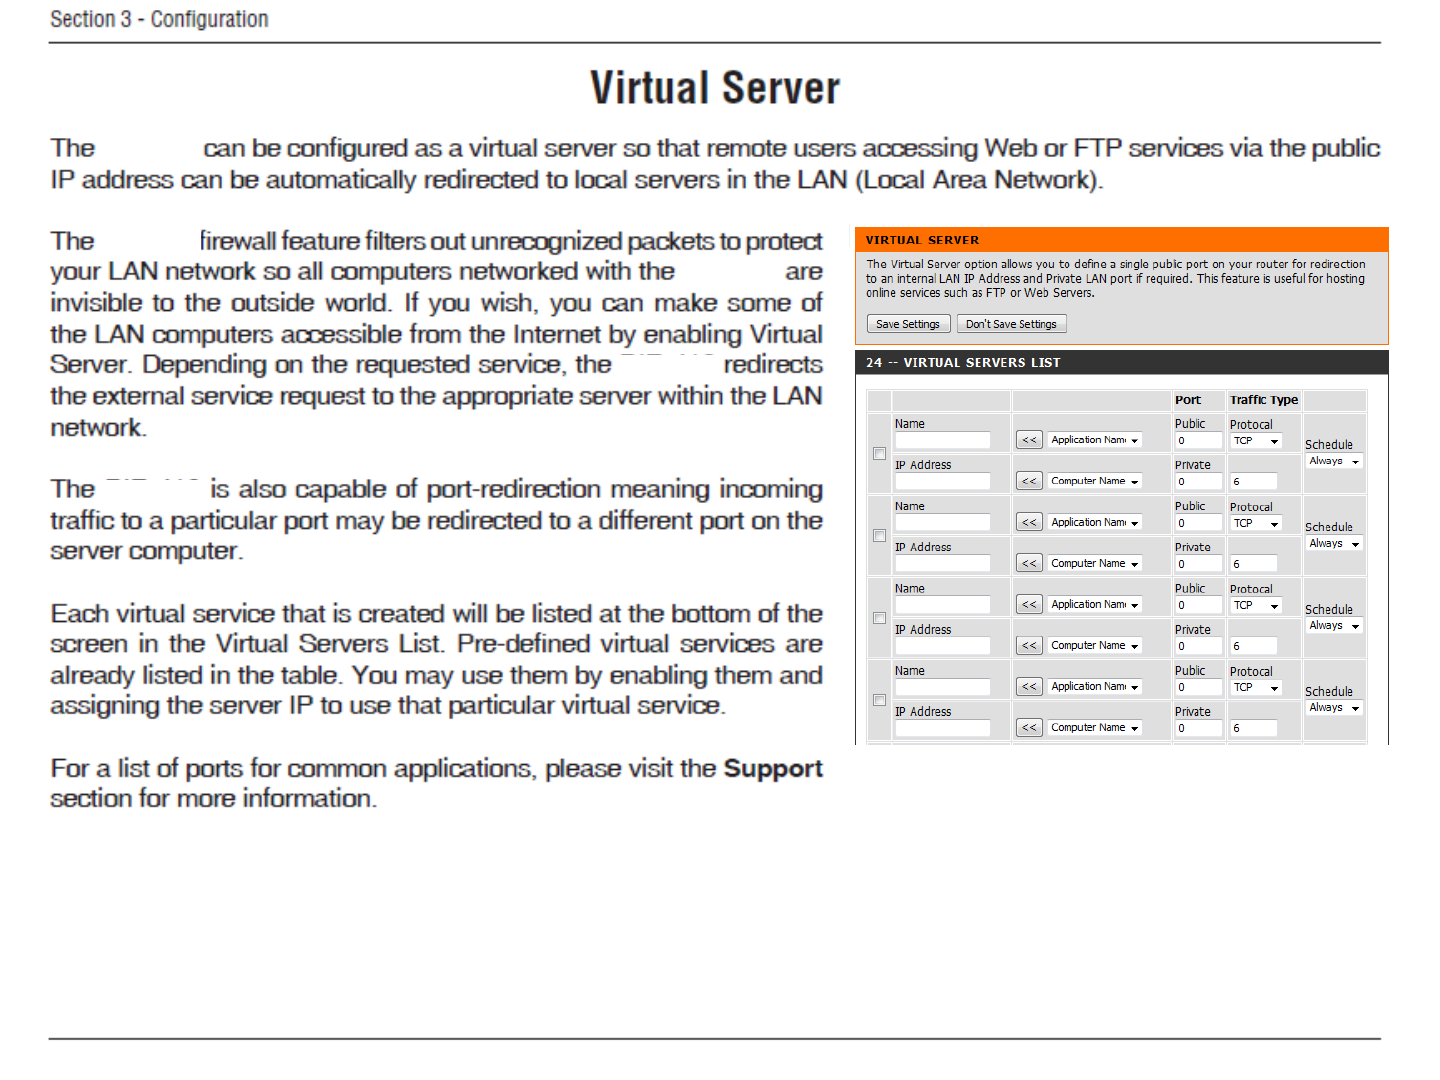The image size is (1440, 1080).
Task: Click the orange VIRTUAL SERVER panel header
Action: [1122, 240]
